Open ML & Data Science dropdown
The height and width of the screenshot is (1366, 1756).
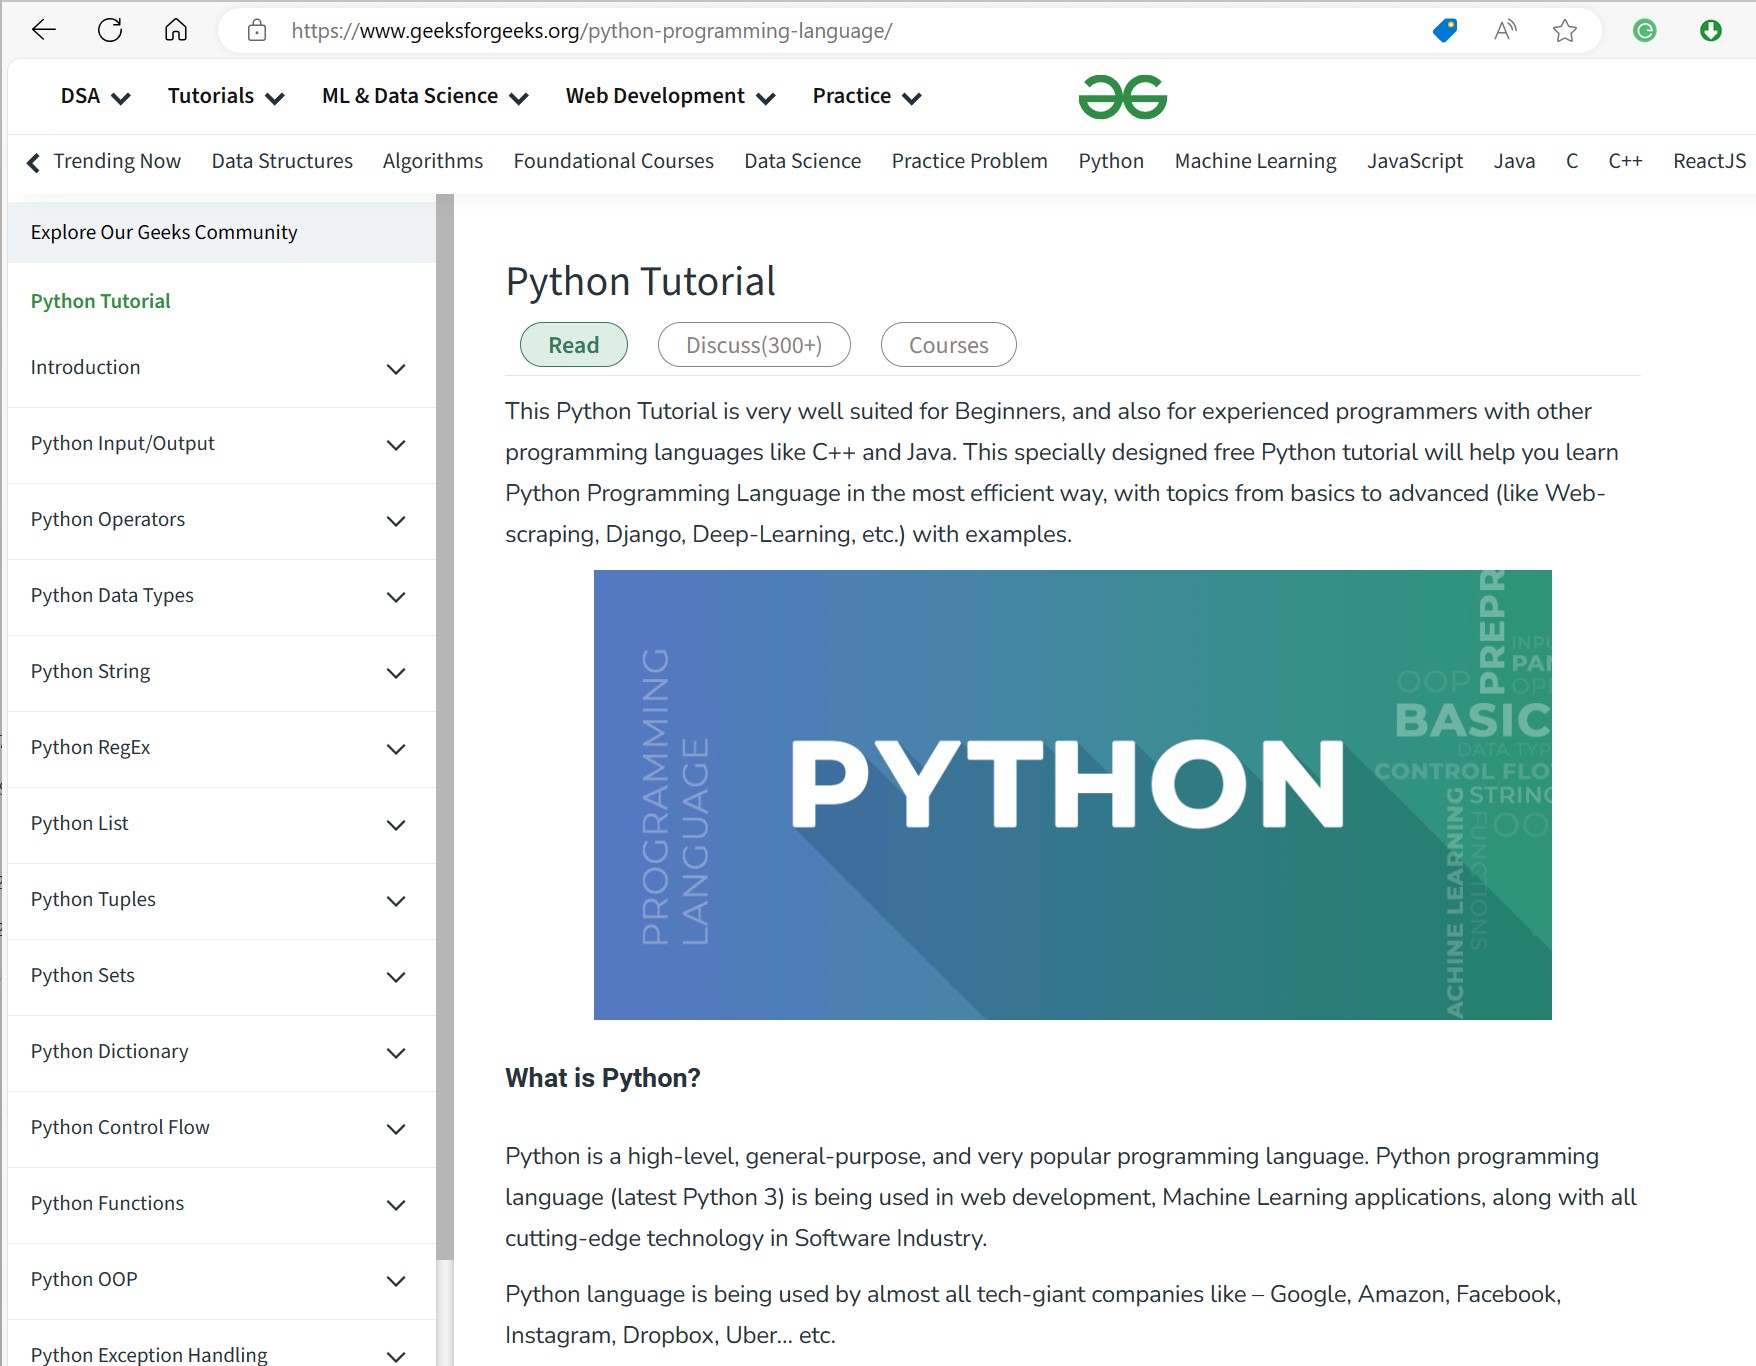tap(425, 96)
